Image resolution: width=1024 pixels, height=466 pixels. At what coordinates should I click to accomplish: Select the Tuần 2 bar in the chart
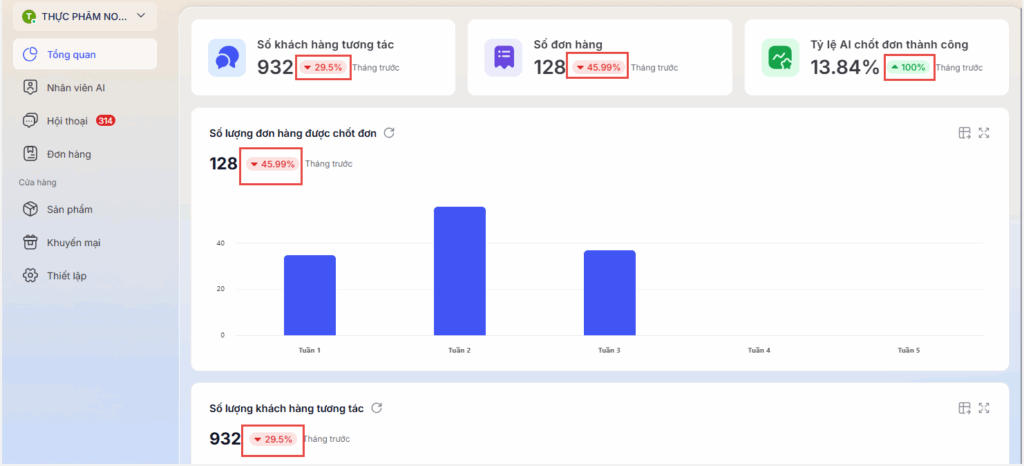[459, 271]
